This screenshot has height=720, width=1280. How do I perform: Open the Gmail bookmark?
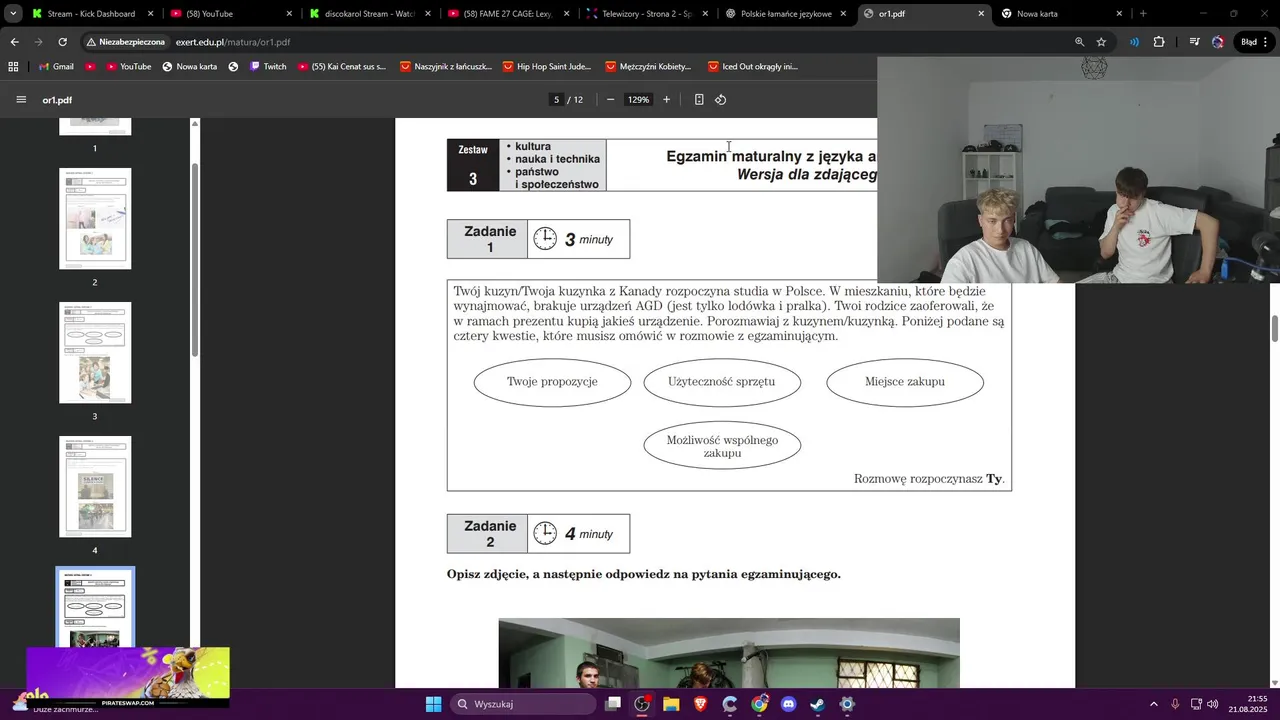coord(55,67)
